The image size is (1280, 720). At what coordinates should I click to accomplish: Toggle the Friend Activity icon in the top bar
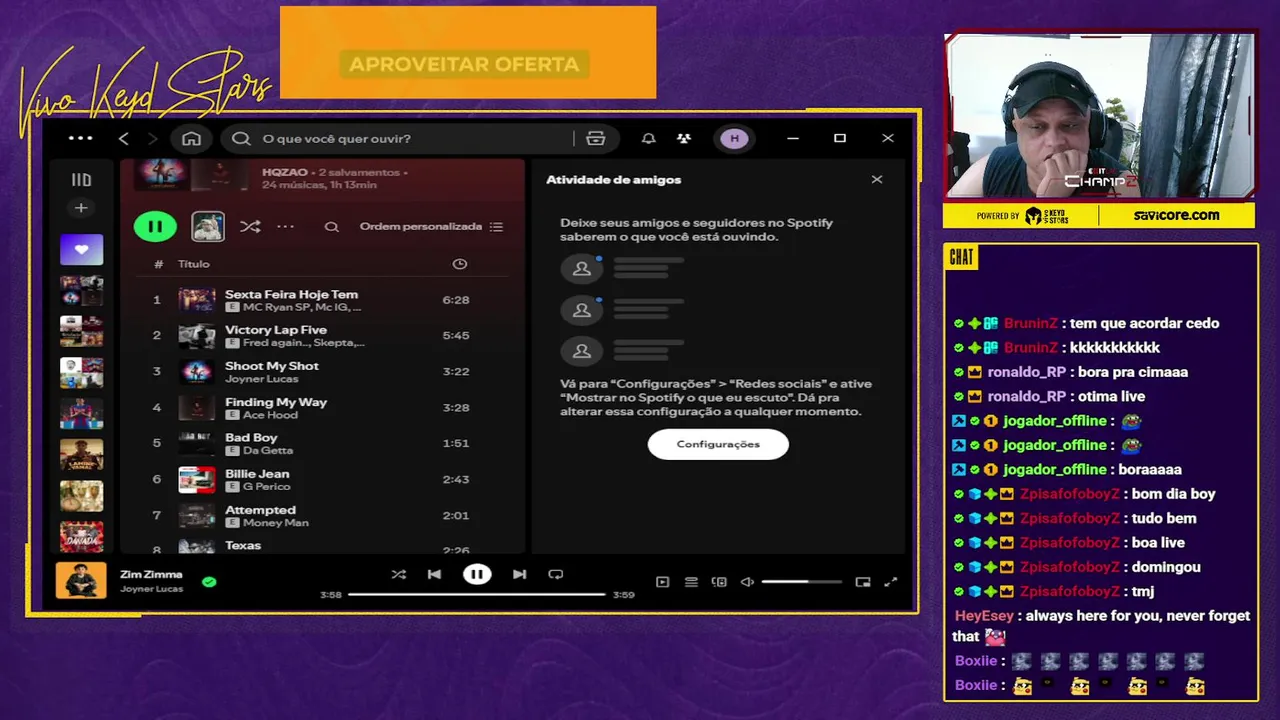684,138
